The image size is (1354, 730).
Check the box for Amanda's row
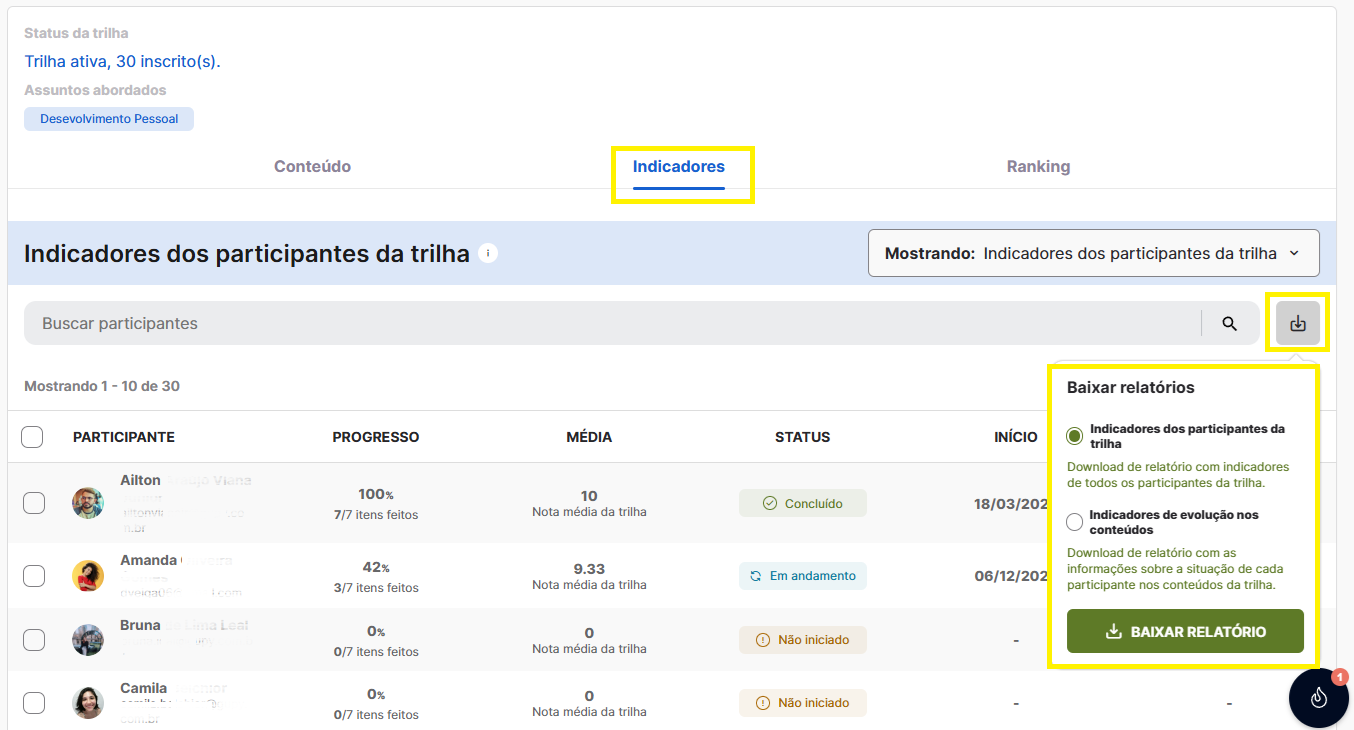point(34,576)
